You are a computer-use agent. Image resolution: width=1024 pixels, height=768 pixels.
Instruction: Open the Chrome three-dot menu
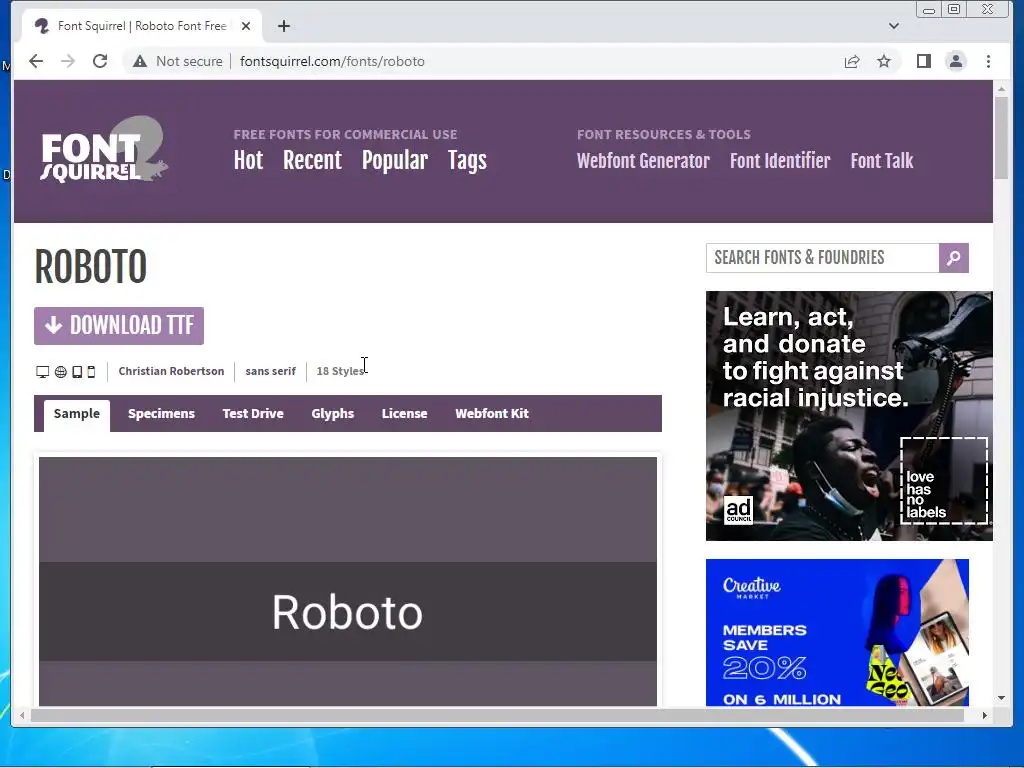pos(988,61)
